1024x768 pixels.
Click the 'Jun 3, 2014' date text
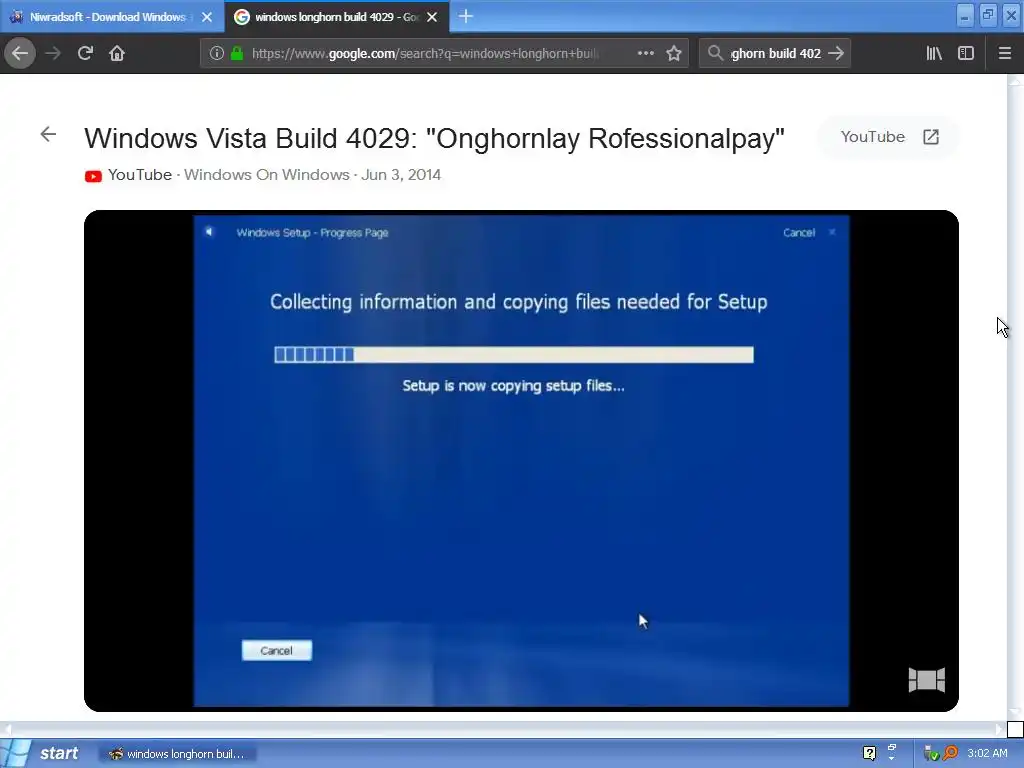pyautogui.click(x=401, y=175)
